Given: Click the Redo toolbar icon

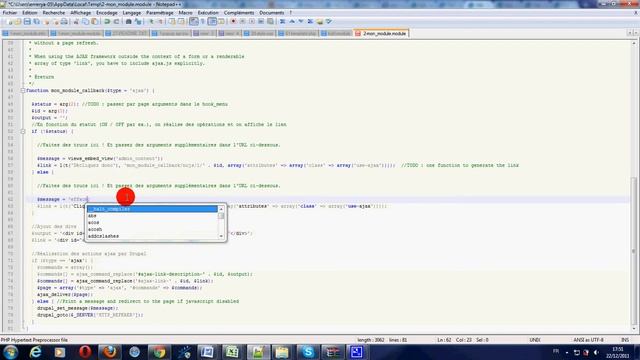Looking at the screenshot, I should pos(116,21).
